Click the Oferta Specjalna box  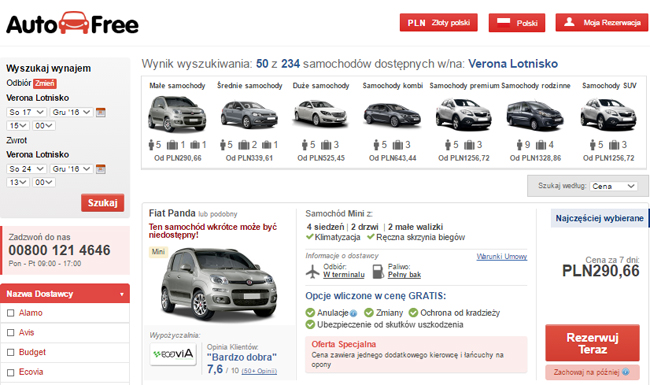coord(416,355)
